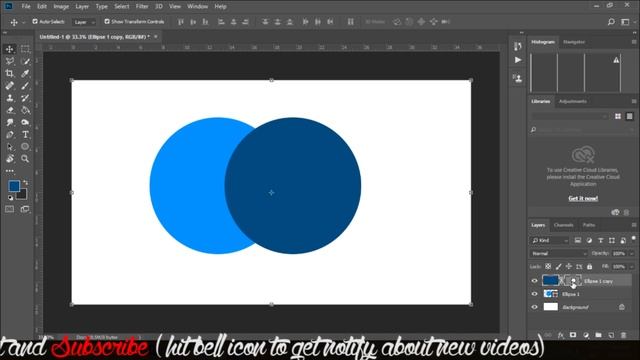Image resolution: width=640 pixels, height=360 pixels.
Task: Reset default foreground and background colors
Action: click(10, 198)
